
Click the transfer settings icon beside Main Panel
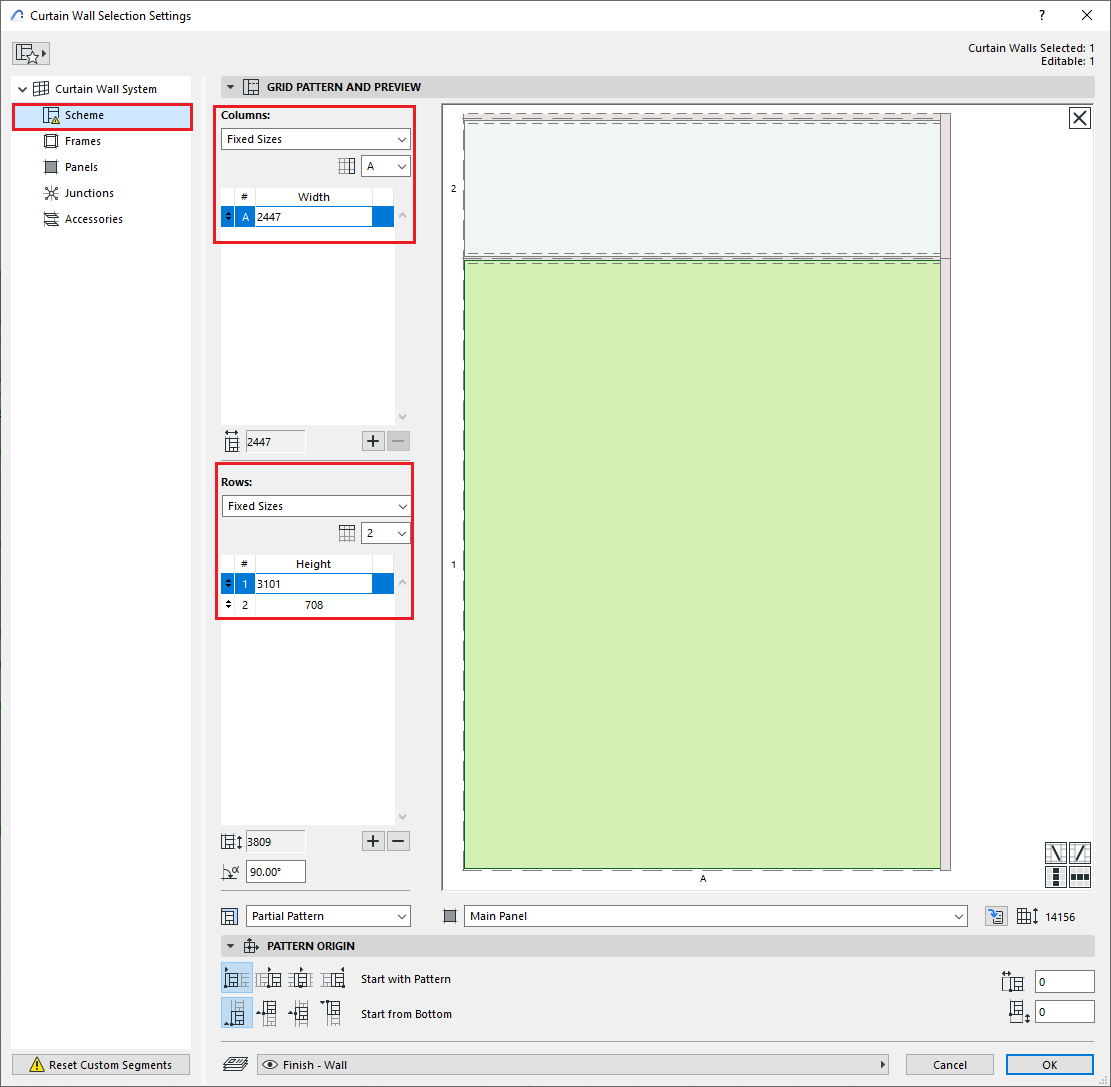(x=996, y=915)
